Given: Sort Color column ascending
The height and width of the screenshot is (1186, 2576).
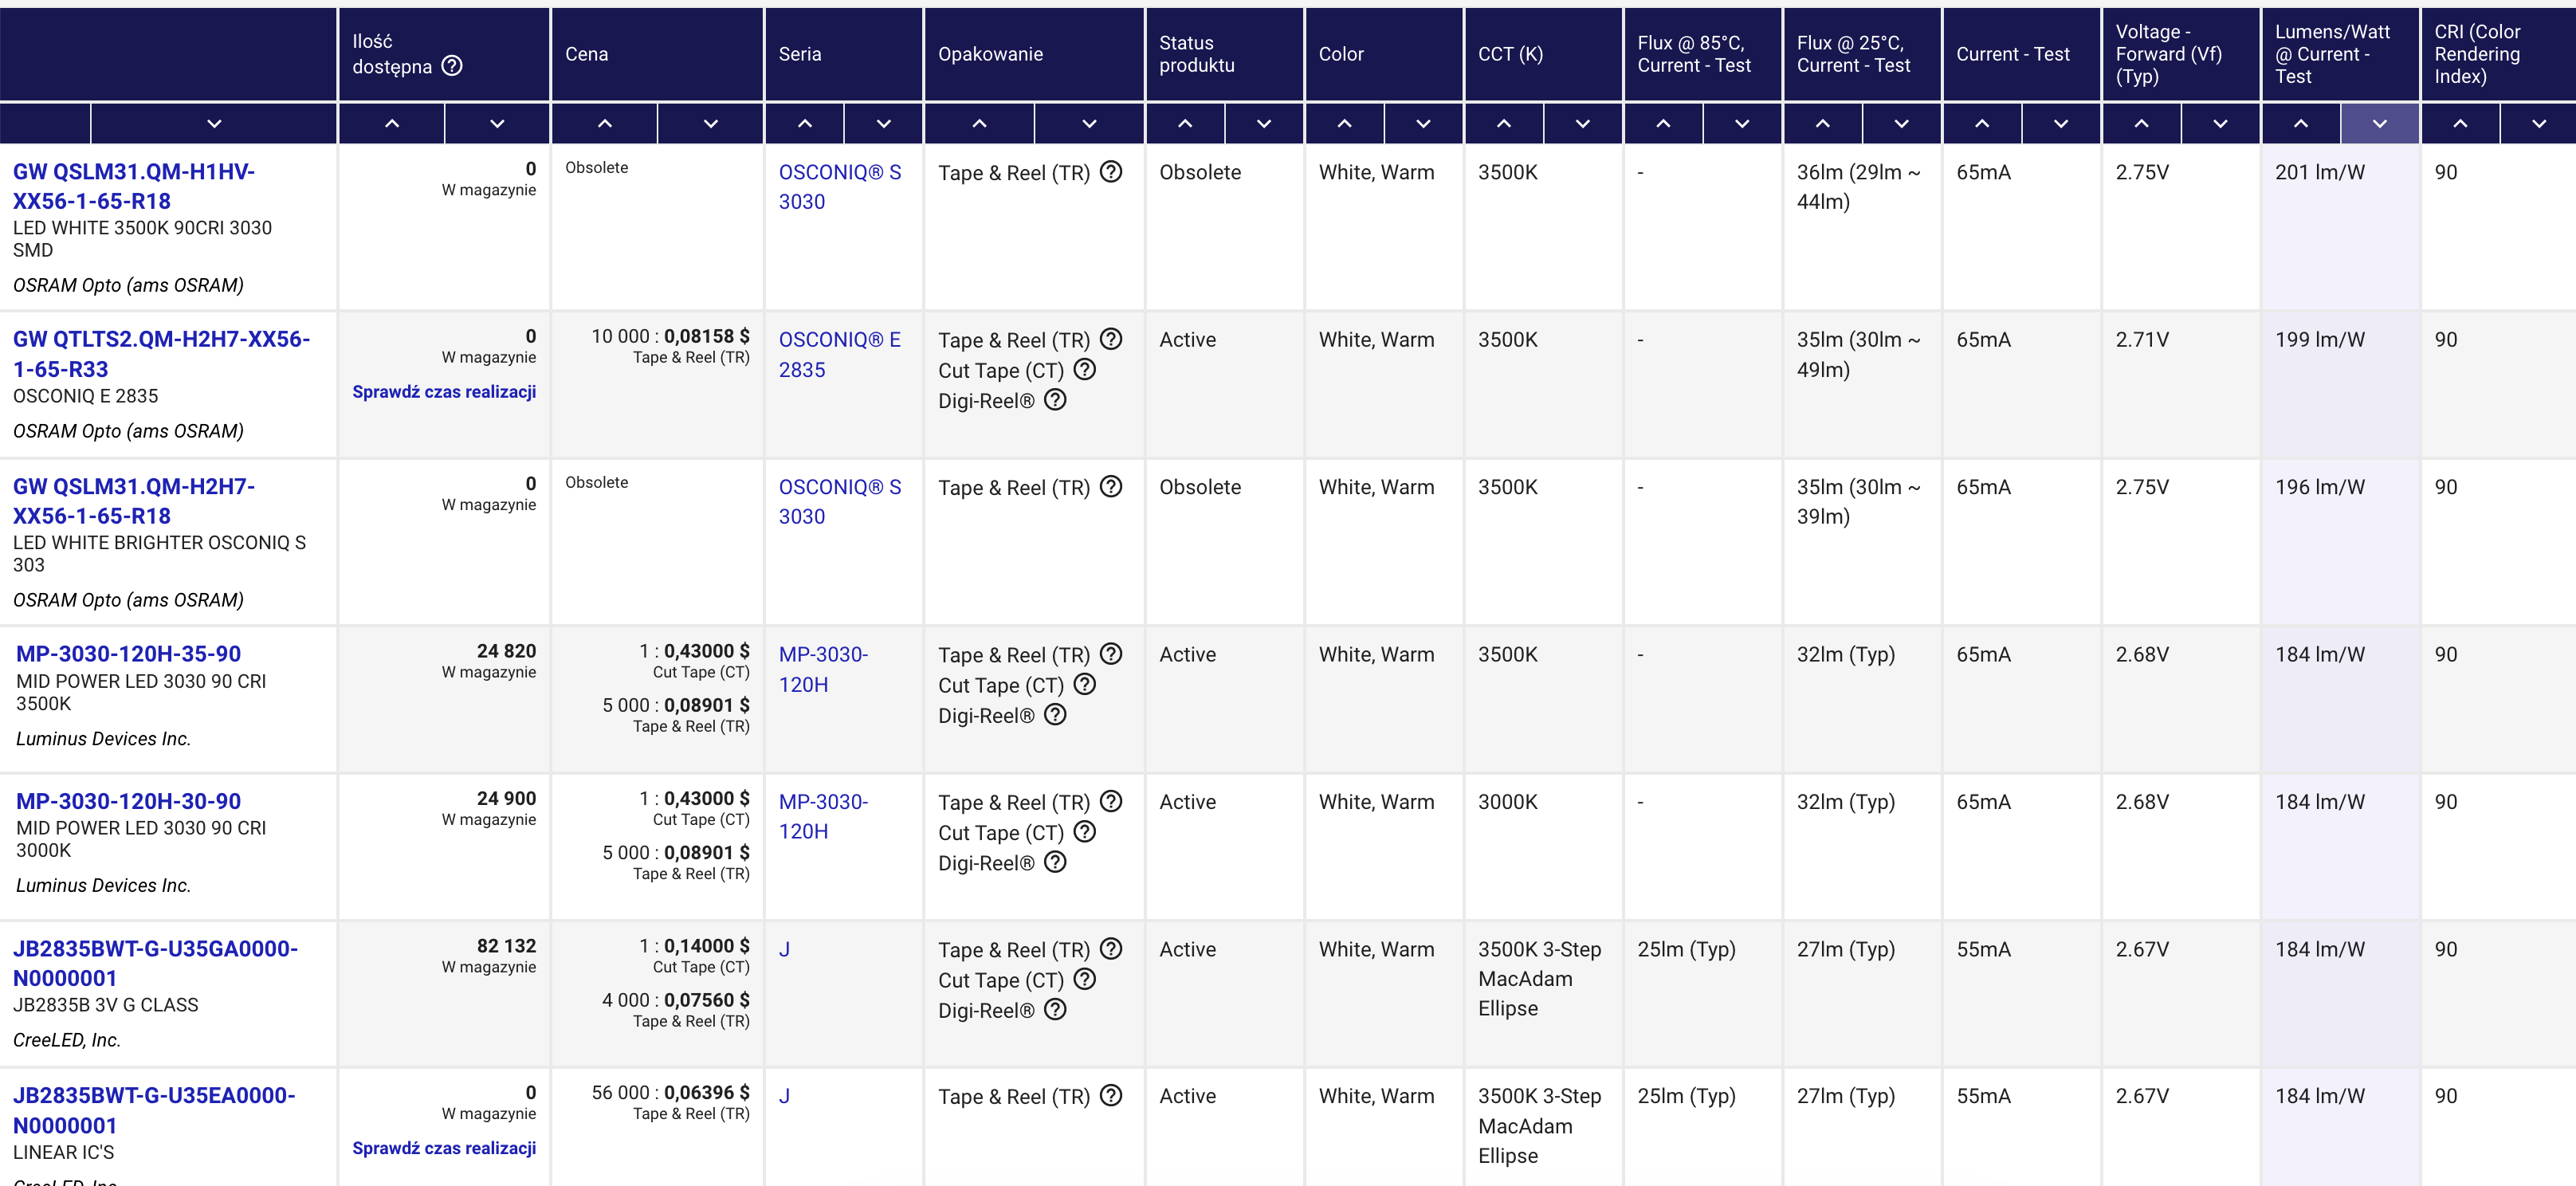Looking at the screenshot, I should click(x=1345, y=124).
